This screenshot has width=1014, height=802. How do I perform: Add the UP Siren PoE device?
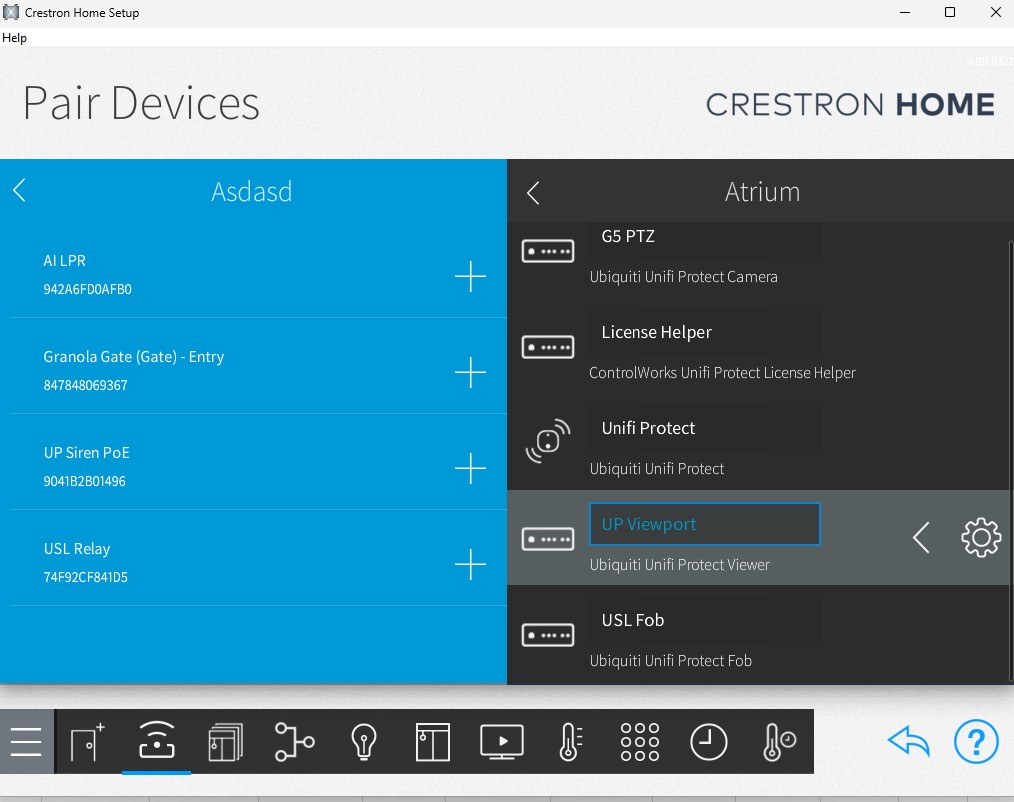[x=470, y=468]
